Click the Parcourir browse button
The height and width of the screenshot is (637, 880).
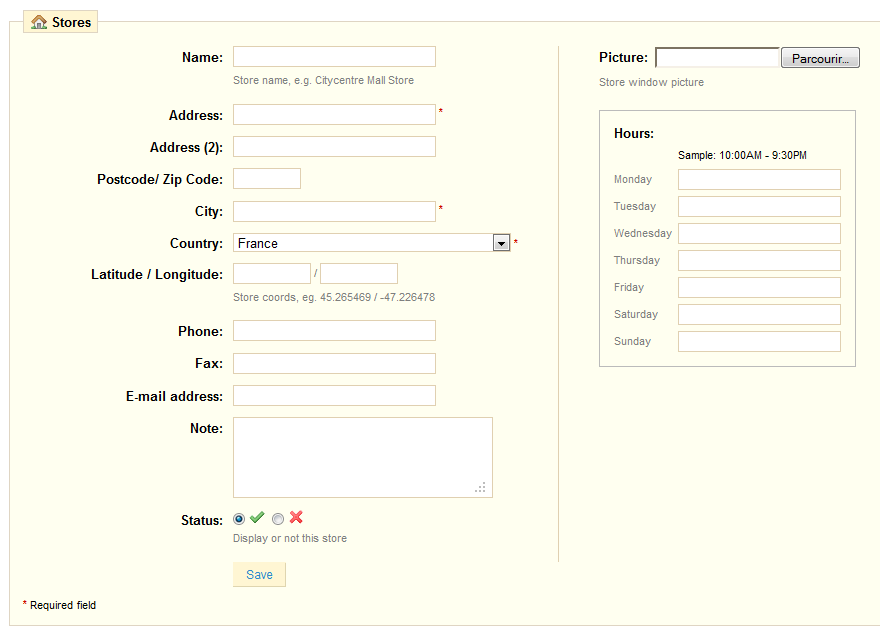pos(820,58)
